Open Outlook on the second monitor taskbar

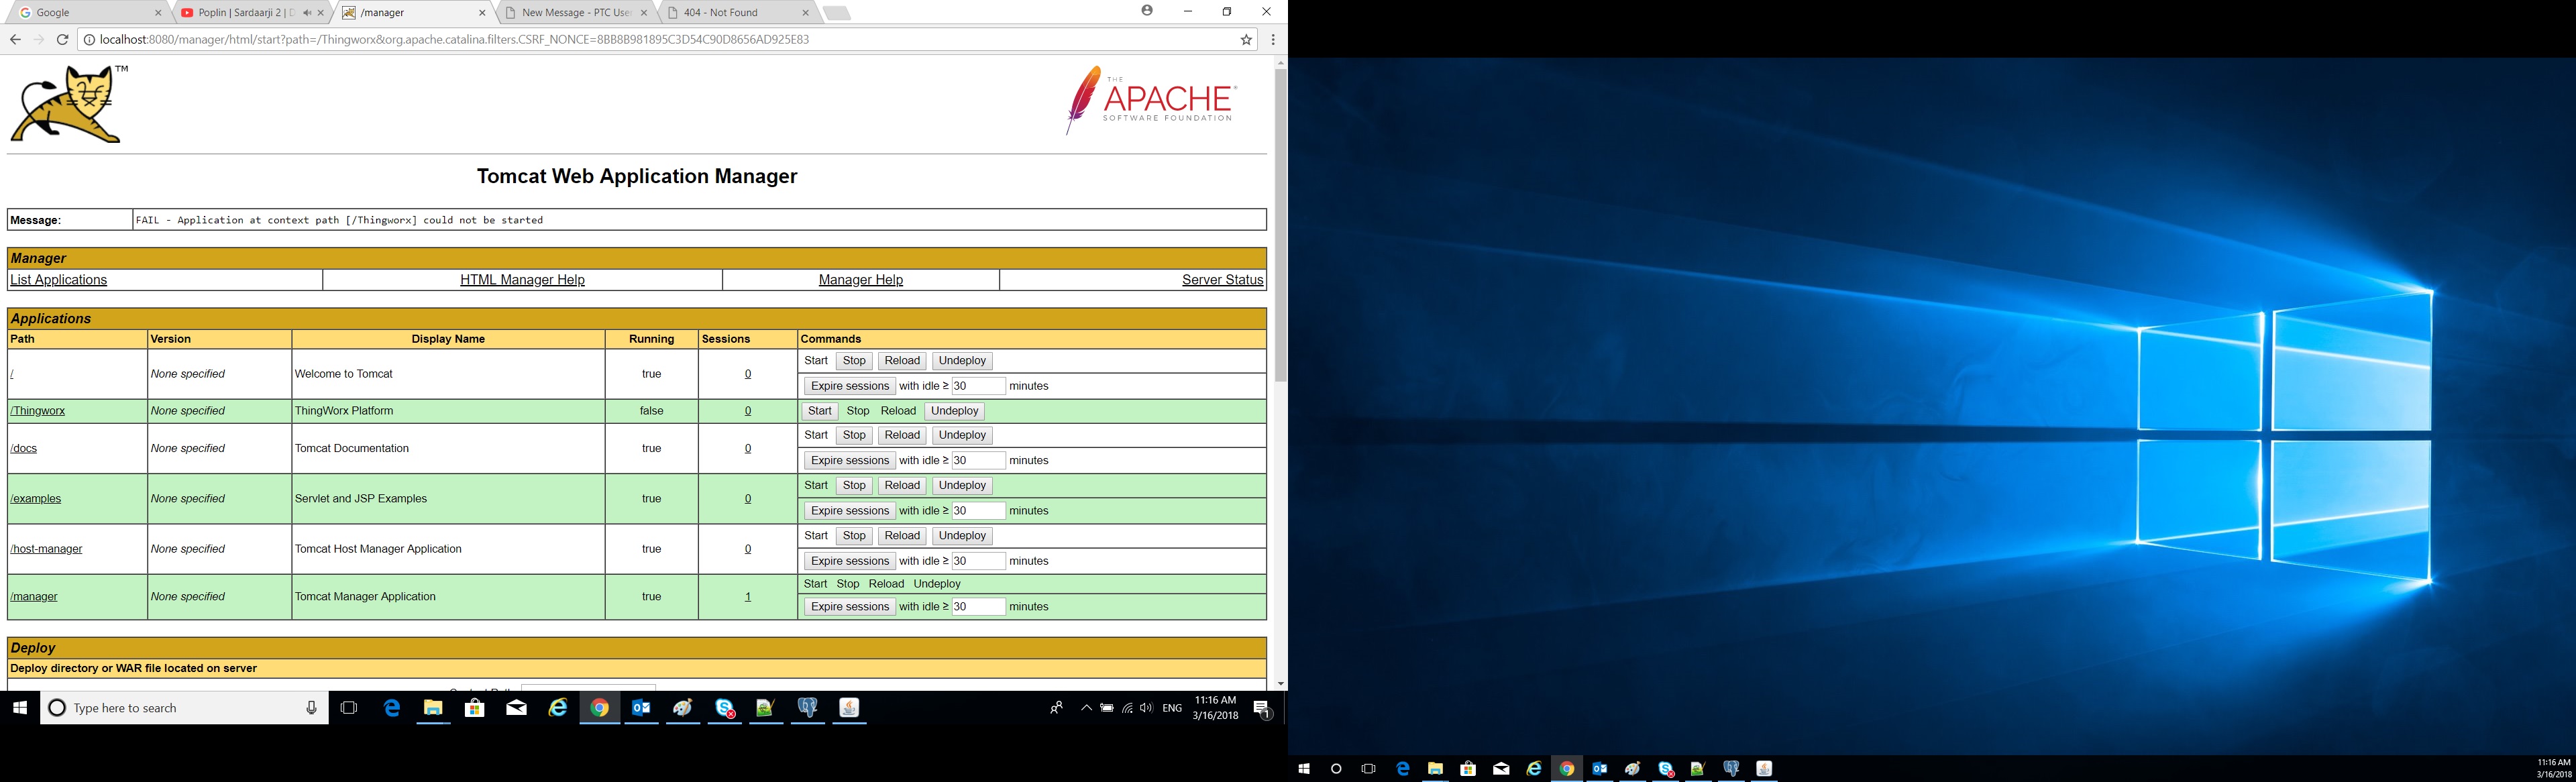pos(1599,769)
